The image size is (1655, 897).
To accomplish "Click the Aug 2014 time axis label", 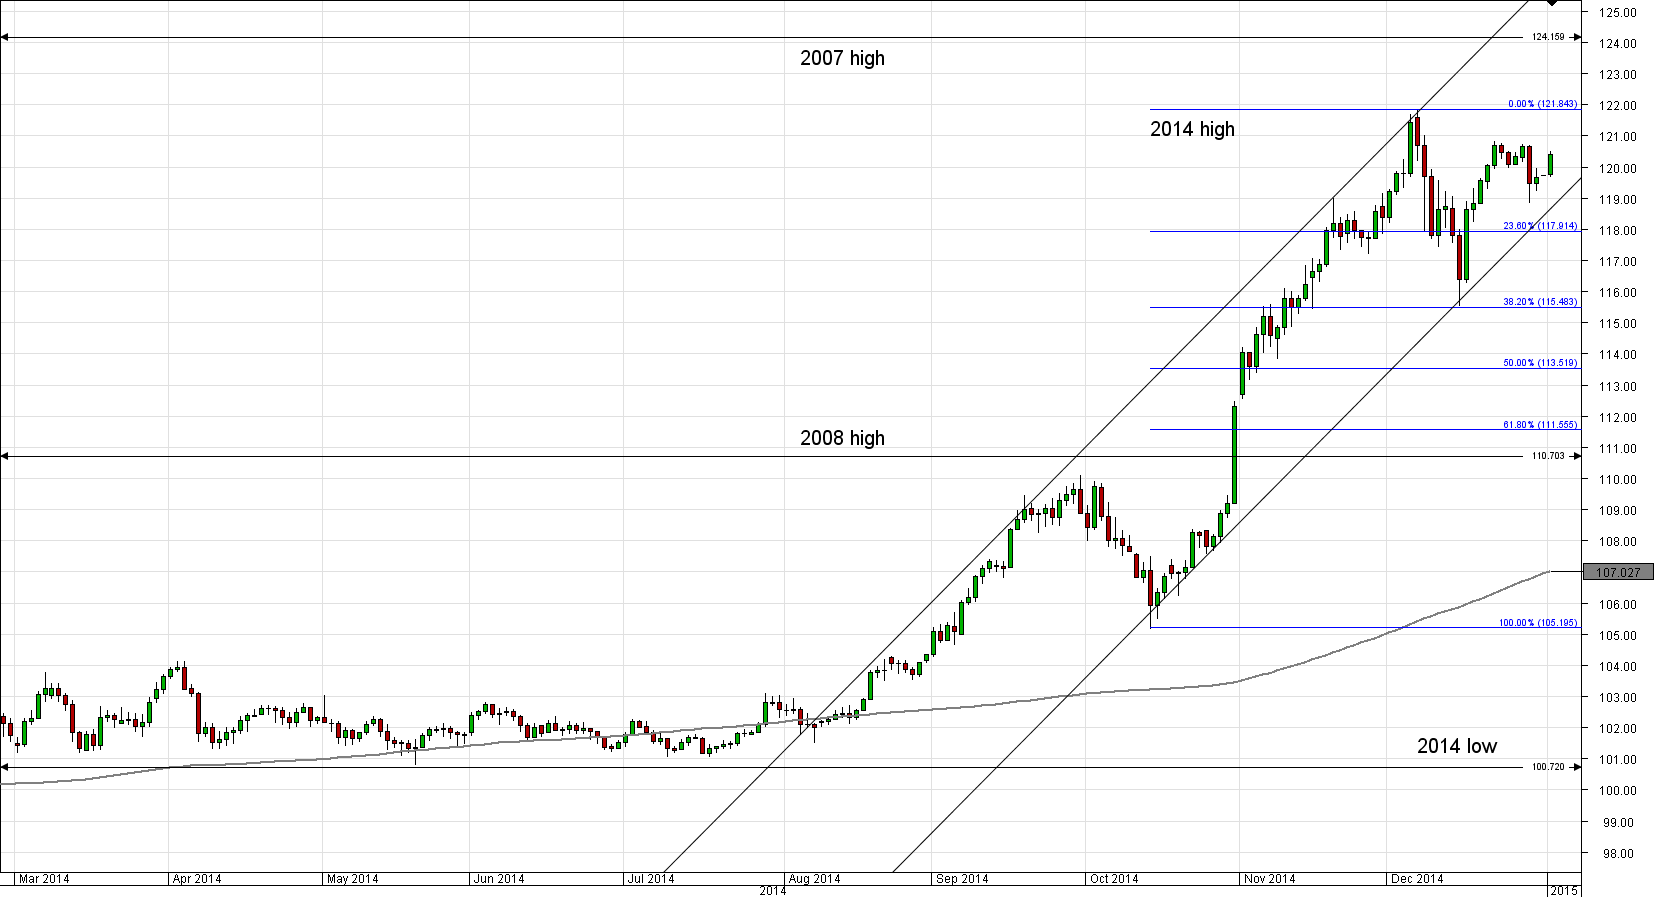I will (815, 879).
